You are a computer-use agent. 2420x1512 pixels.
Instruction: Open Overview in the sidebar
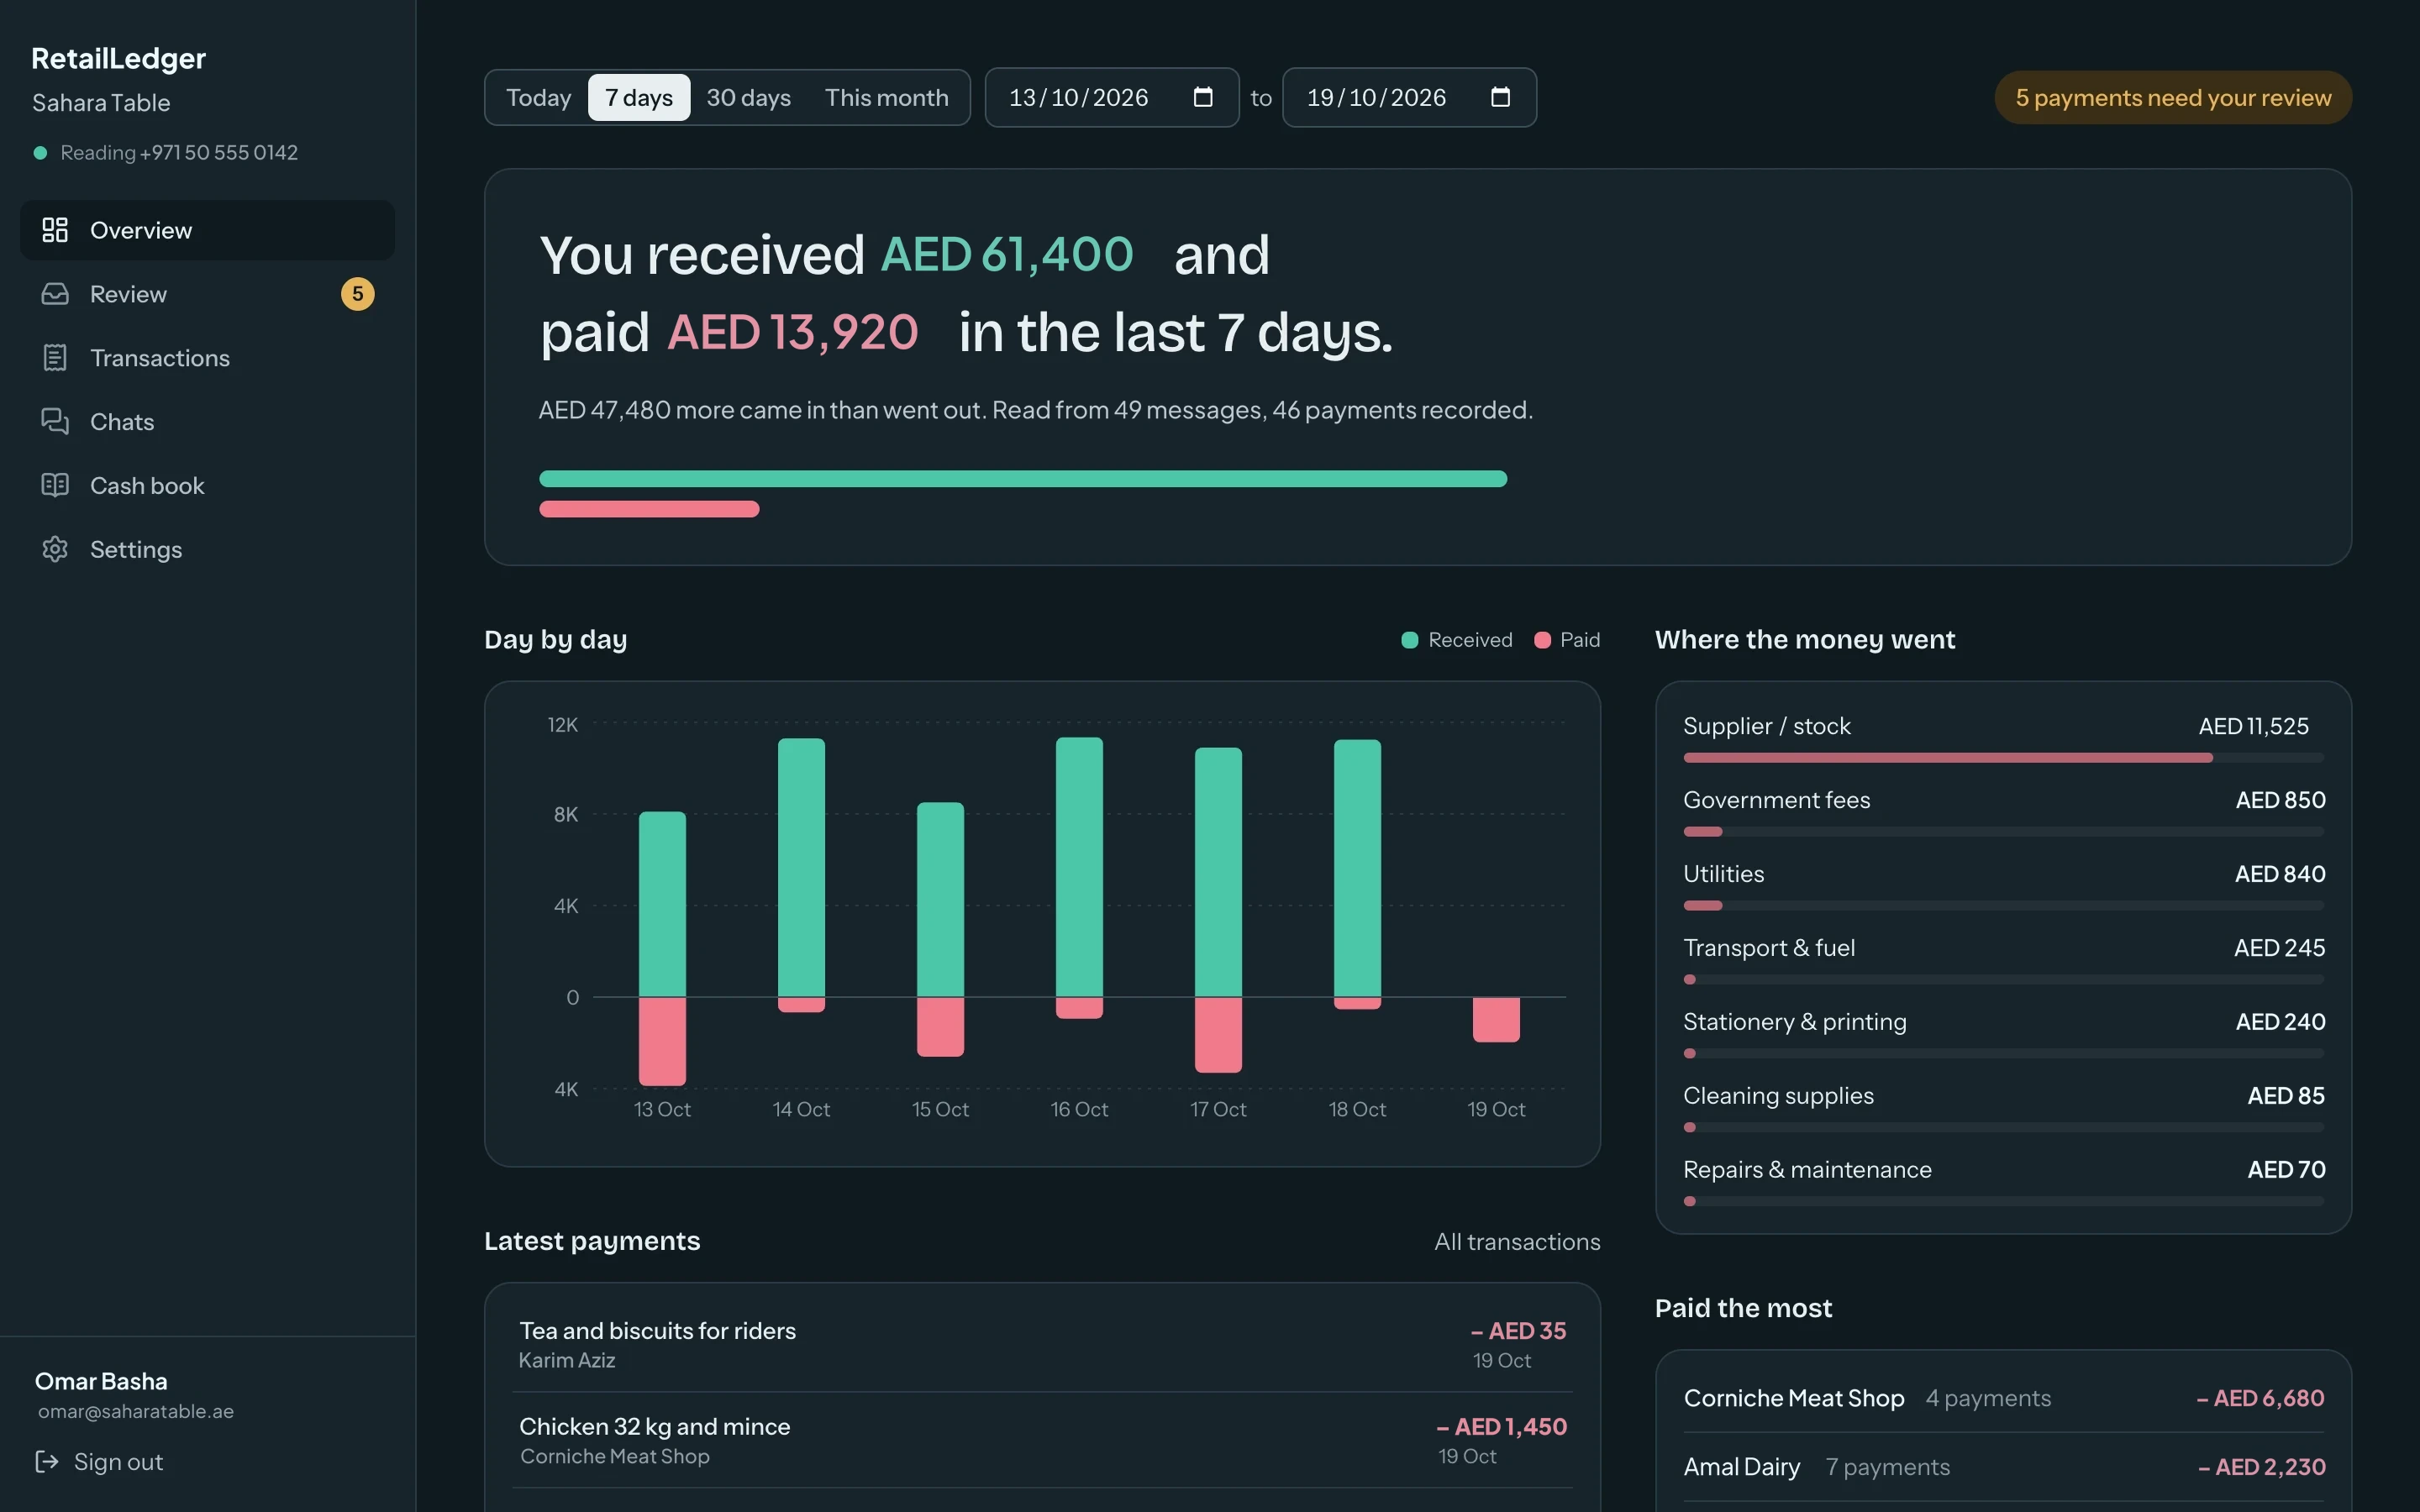coord(207,230)
